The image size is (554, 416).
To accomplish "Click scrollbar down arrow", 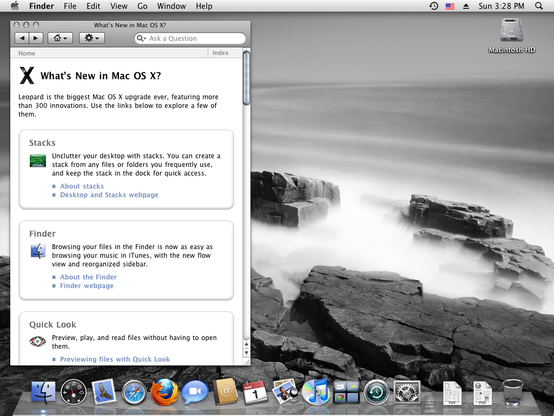I will tap(246, 352).
